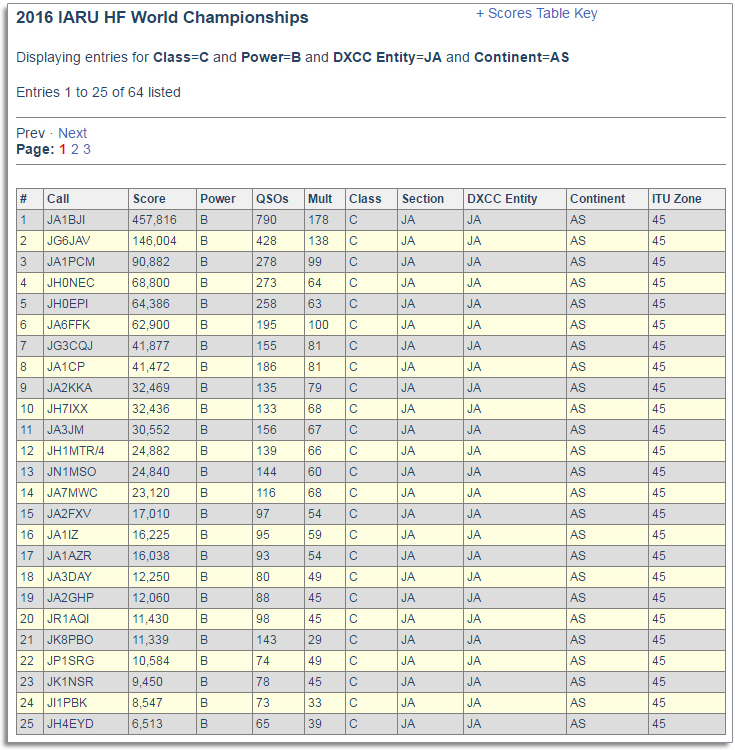Select callsign JH4EYD in last row

click(x=69, y=724)
